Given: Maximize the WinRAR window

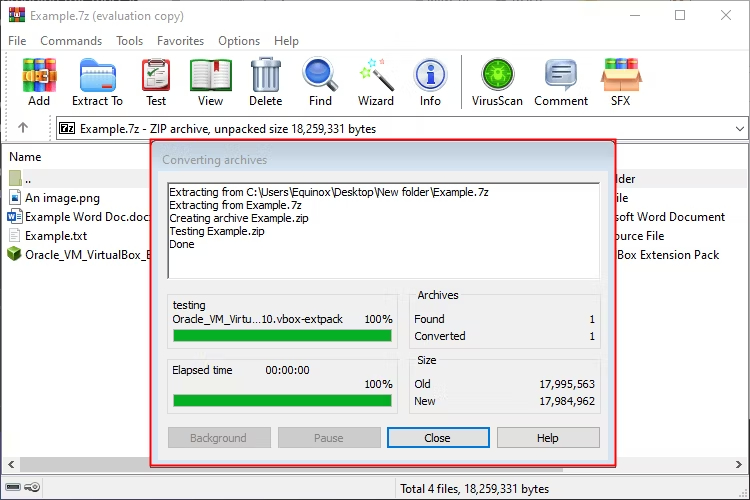Looking at the screenshot, I should (x=680, y=15).
